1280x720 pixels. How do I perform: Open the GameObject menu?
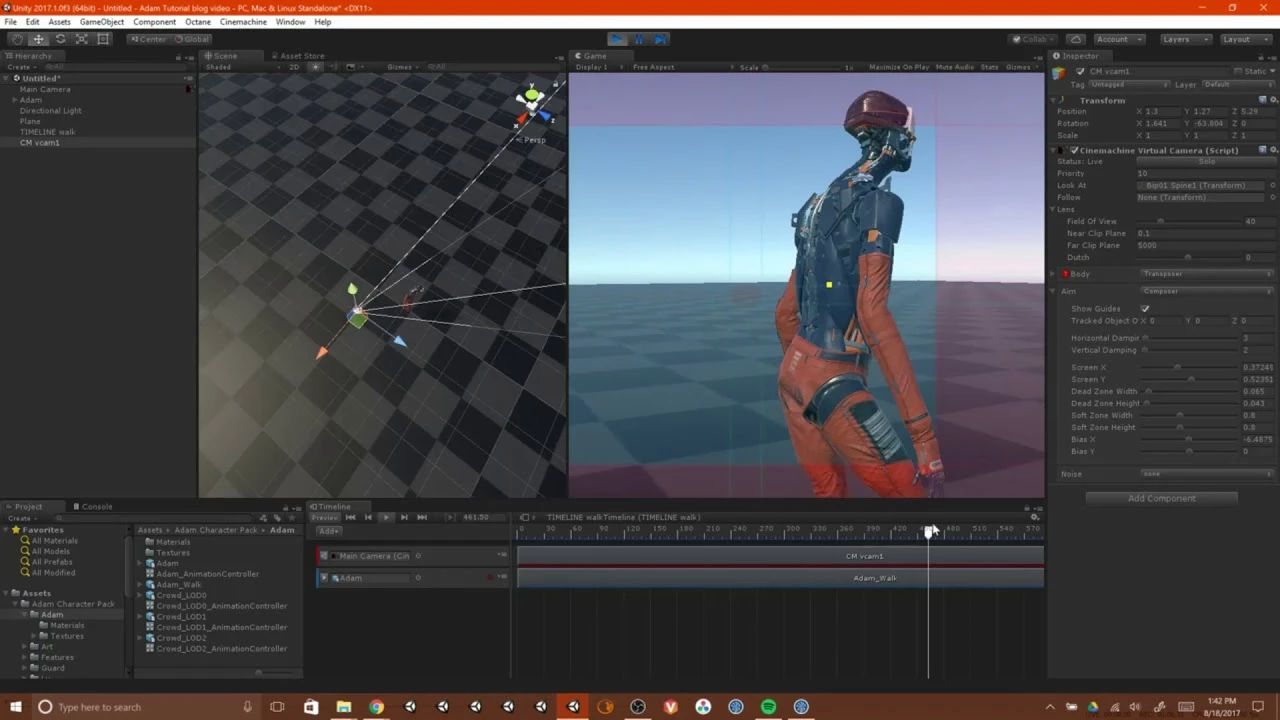pos(102,22)
